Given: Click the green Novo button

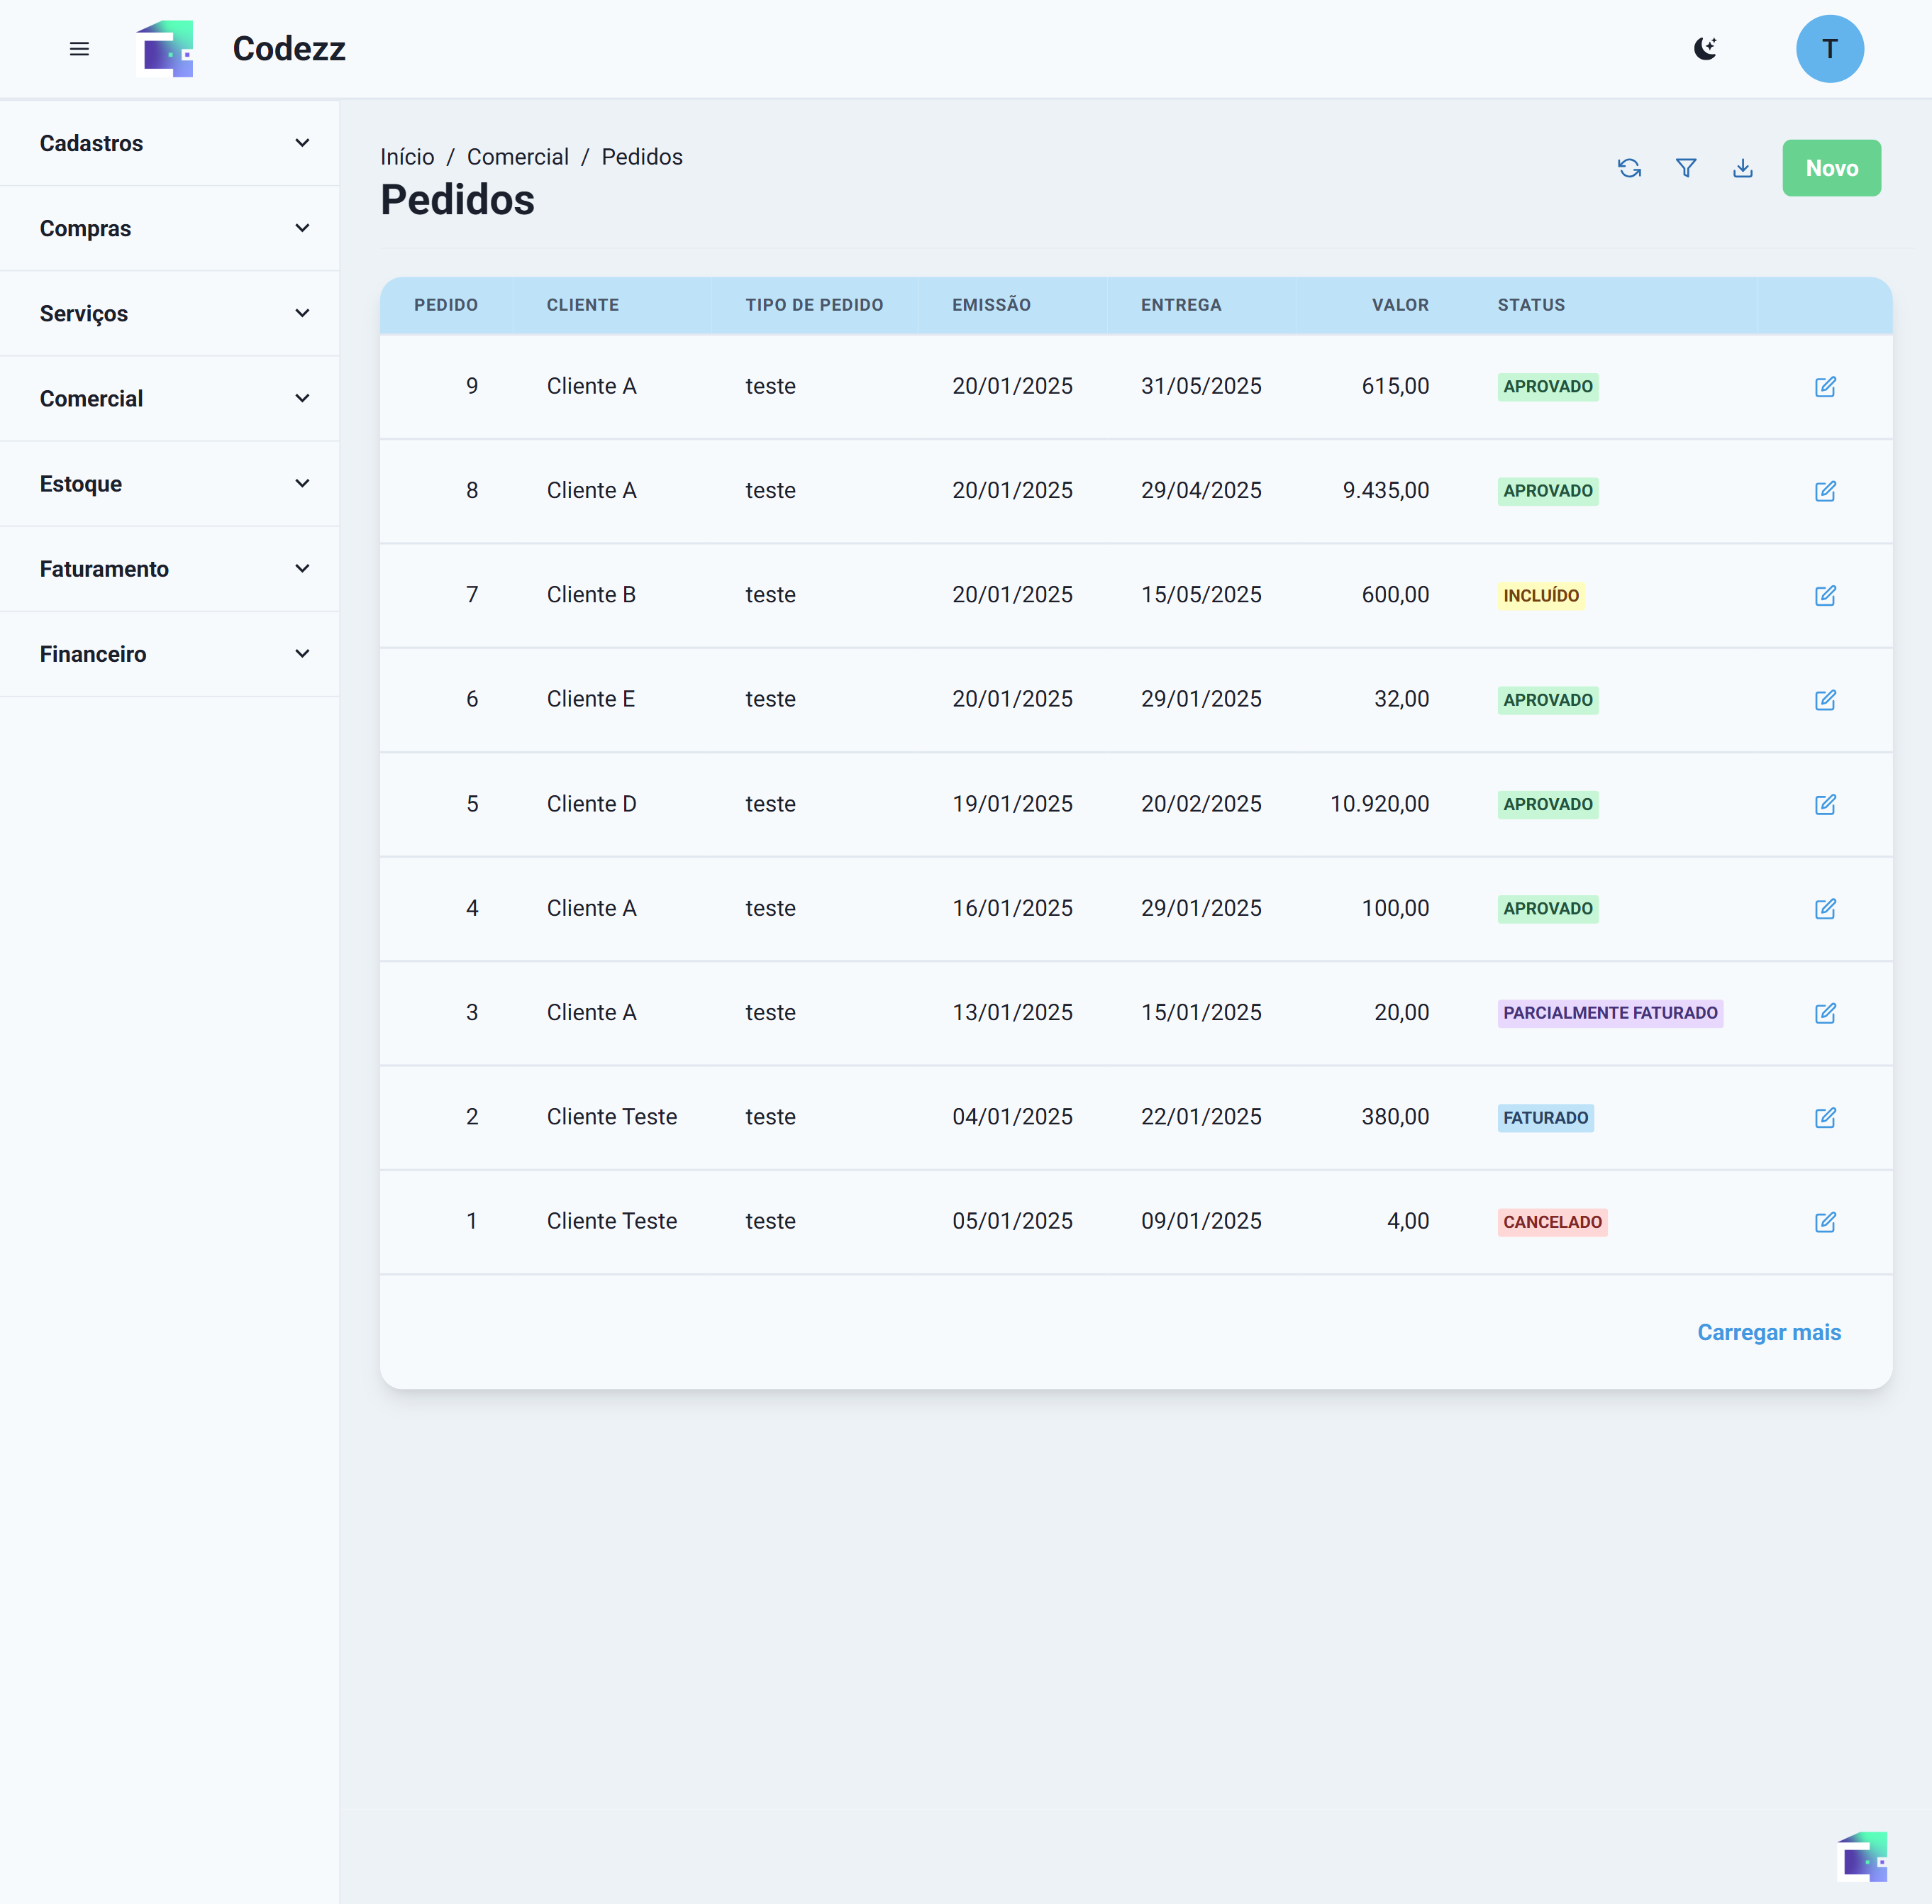Looking at the screenshot, I should click(x=1831, y=168).
